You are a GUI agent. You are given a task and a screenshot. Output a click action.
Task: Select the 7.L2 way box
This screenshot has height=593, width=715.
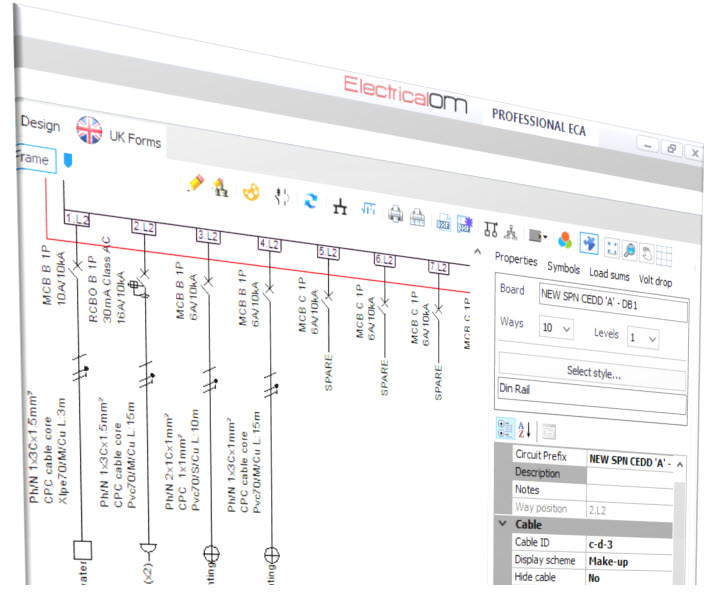coord(439,267)
